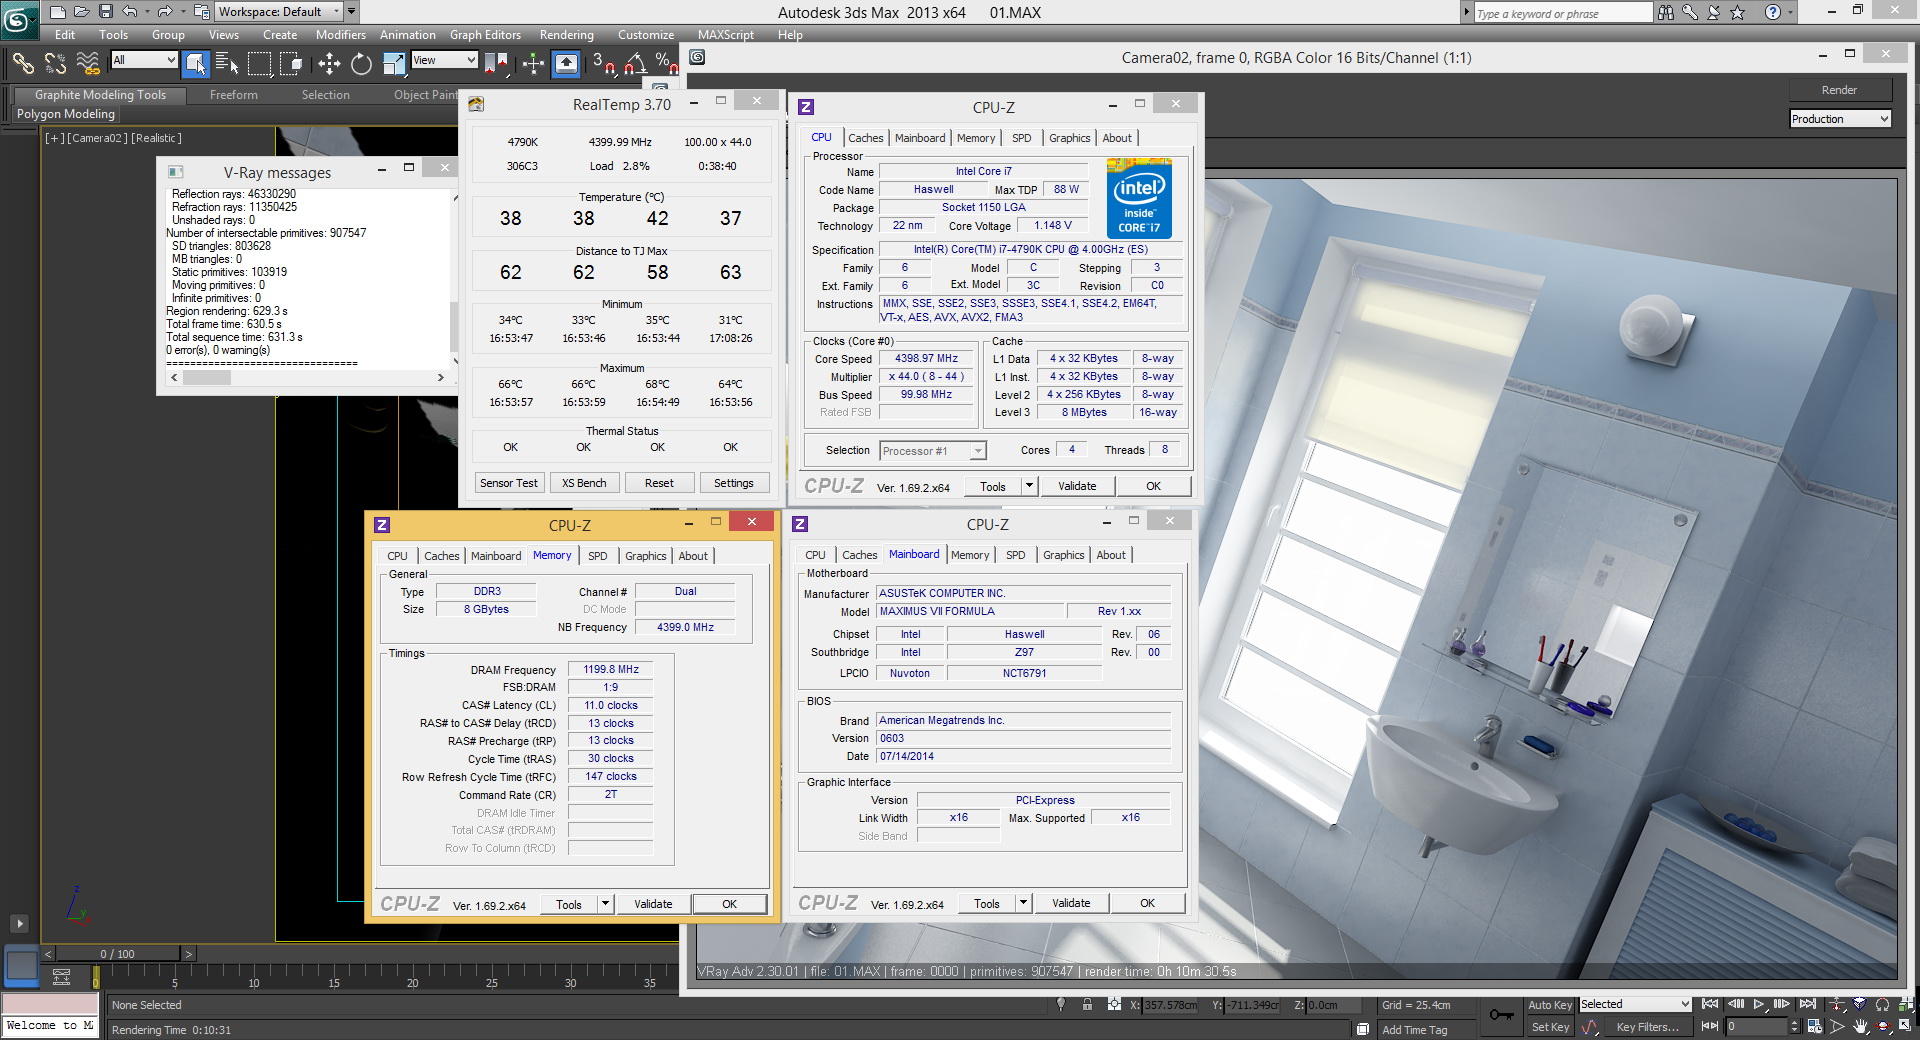Screen dimensions: 1920x1040
Task: Open the Rendering menu
Action: (x=566, y=34)
